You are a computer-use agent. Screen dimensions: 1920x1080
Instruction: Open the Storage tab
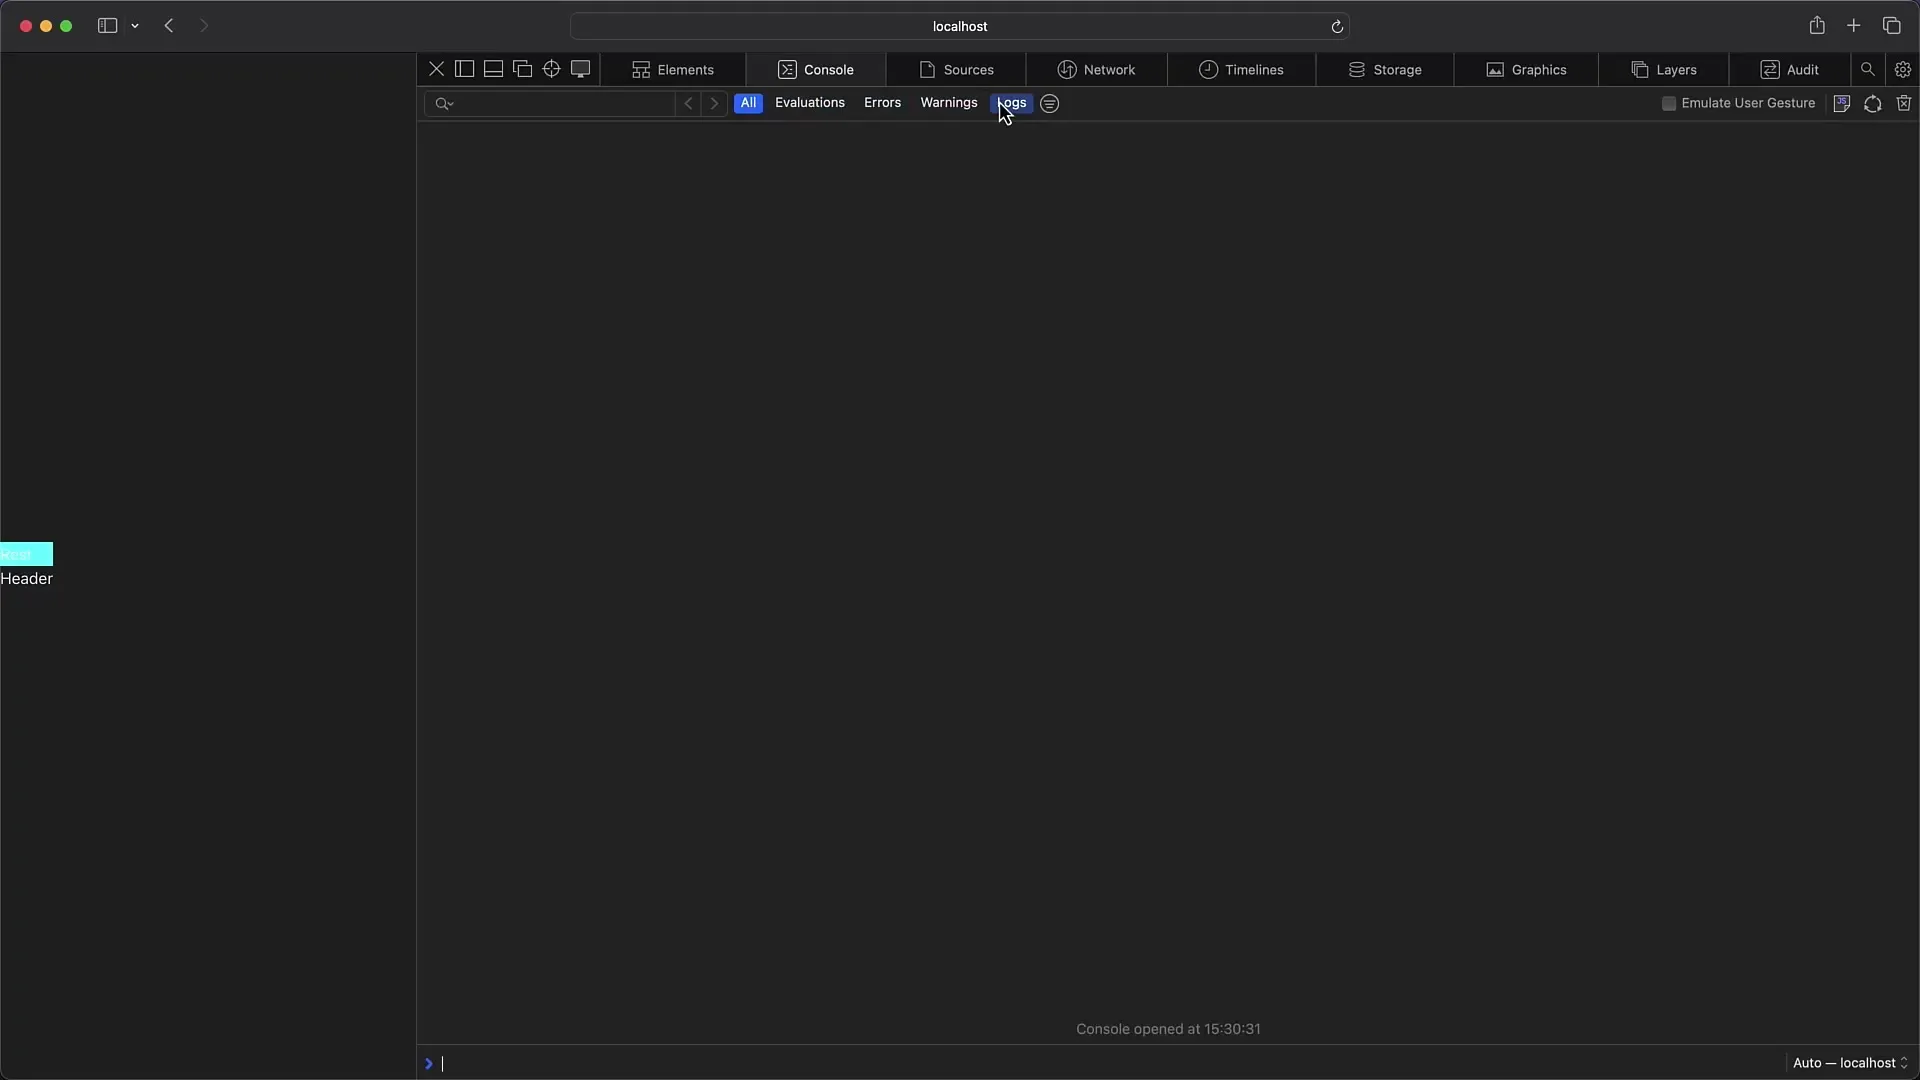pyautogui.click(x=1385, y=69)
